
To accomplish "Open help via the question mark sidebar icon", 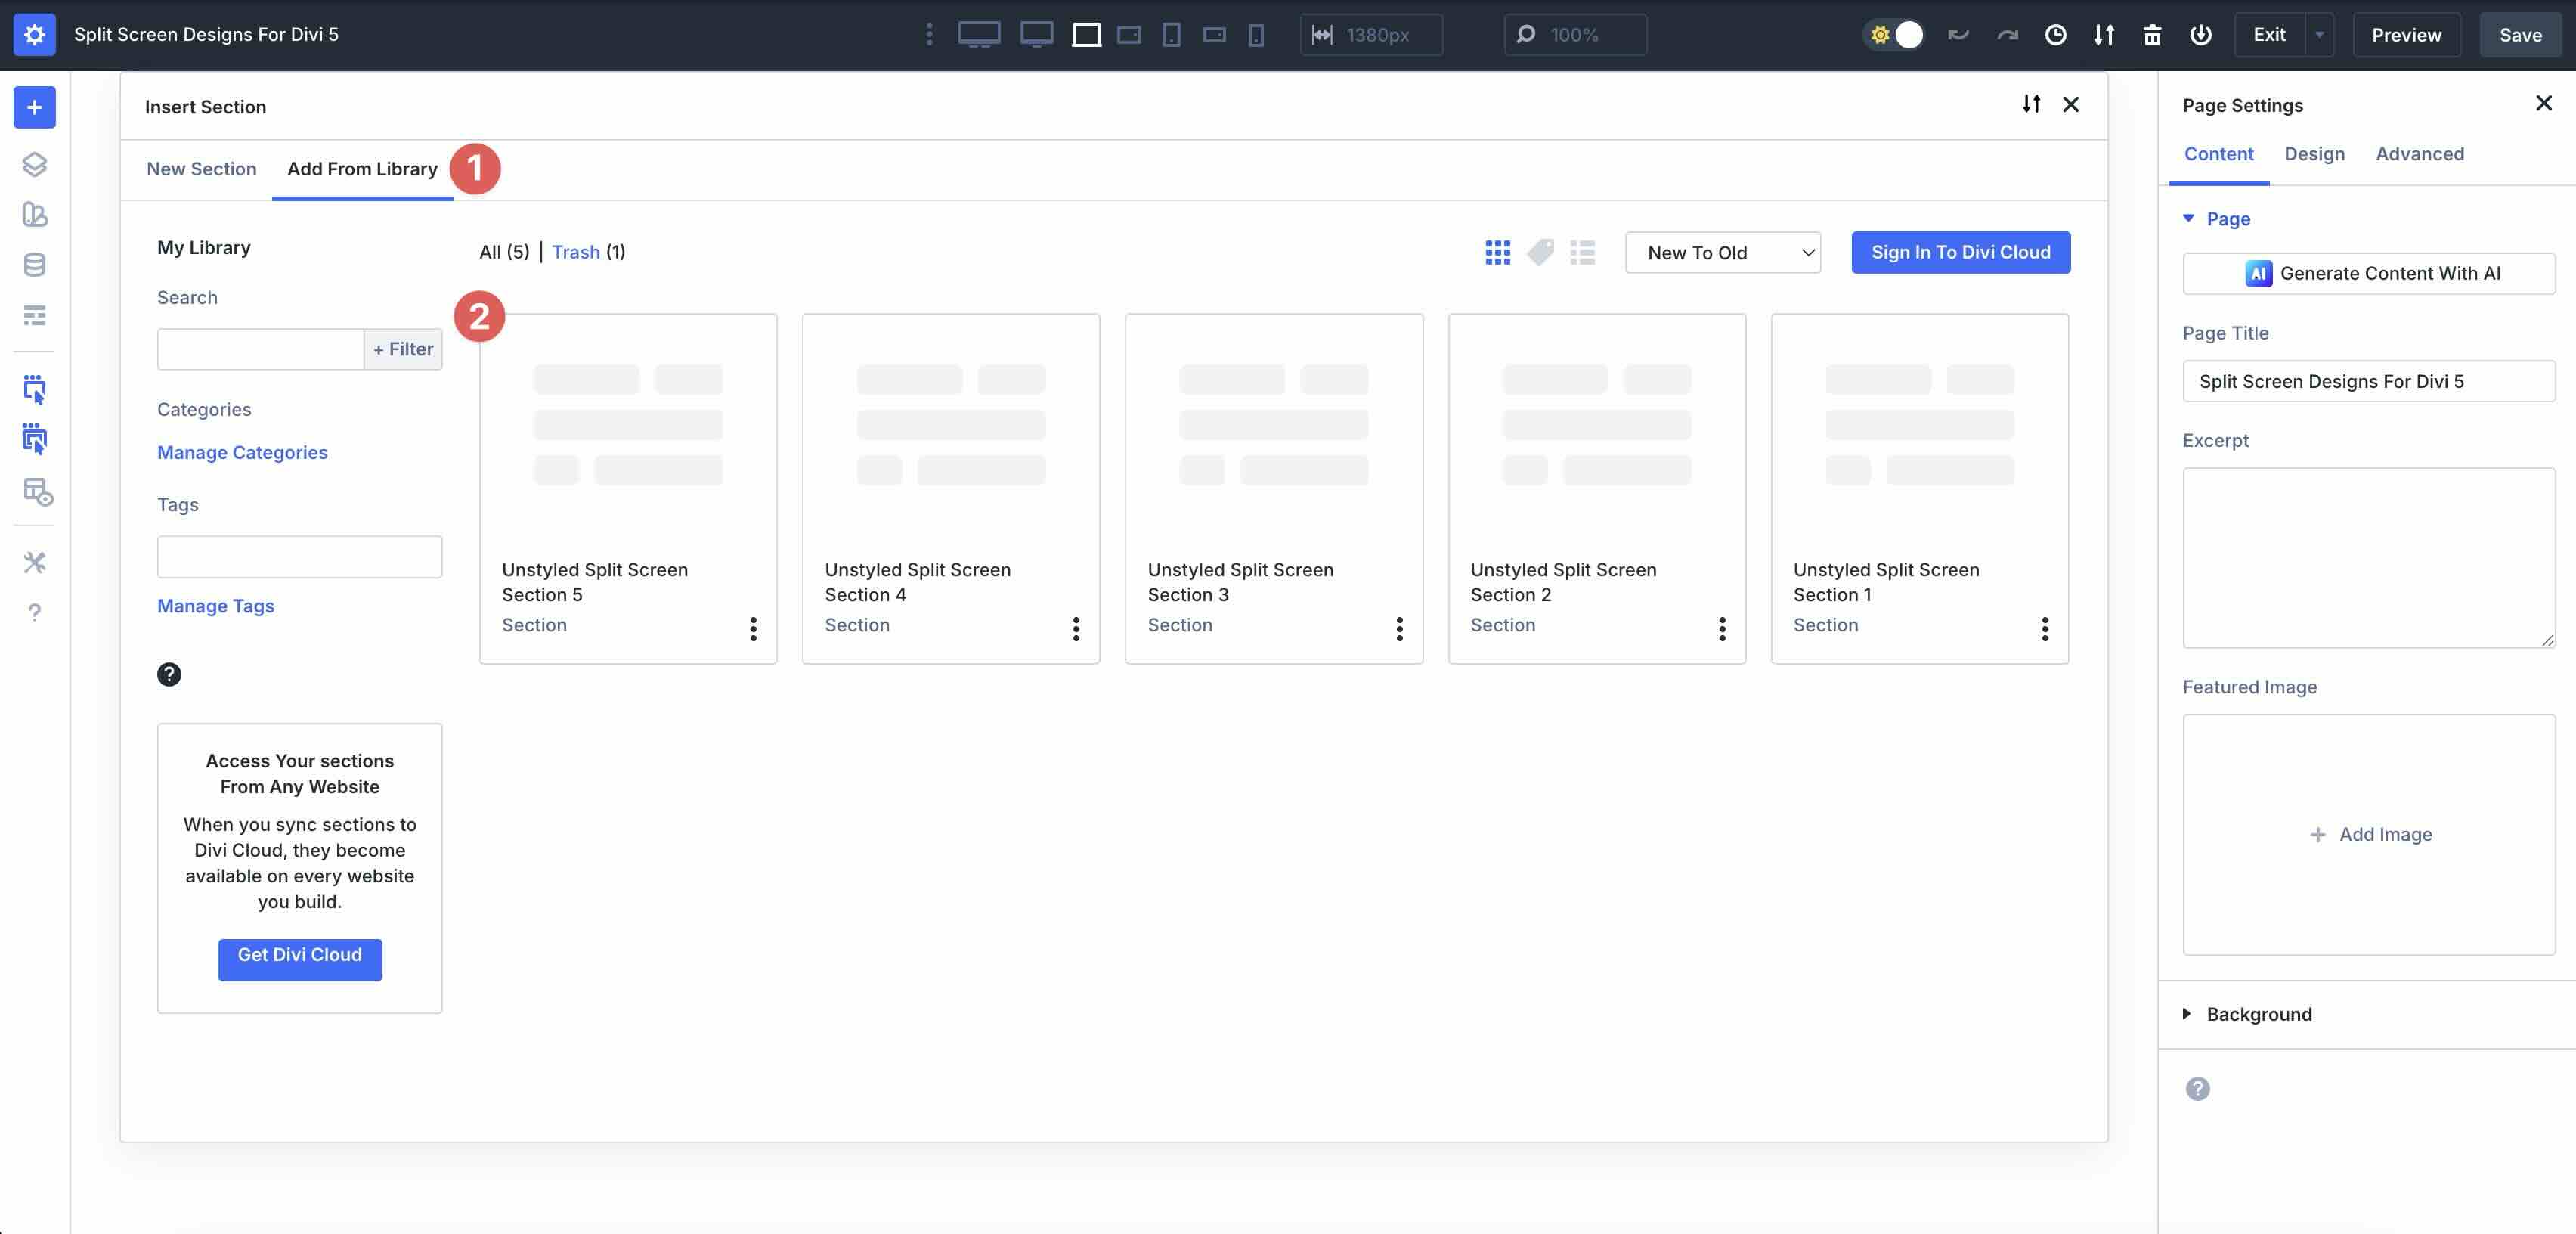I will [34, 612].
